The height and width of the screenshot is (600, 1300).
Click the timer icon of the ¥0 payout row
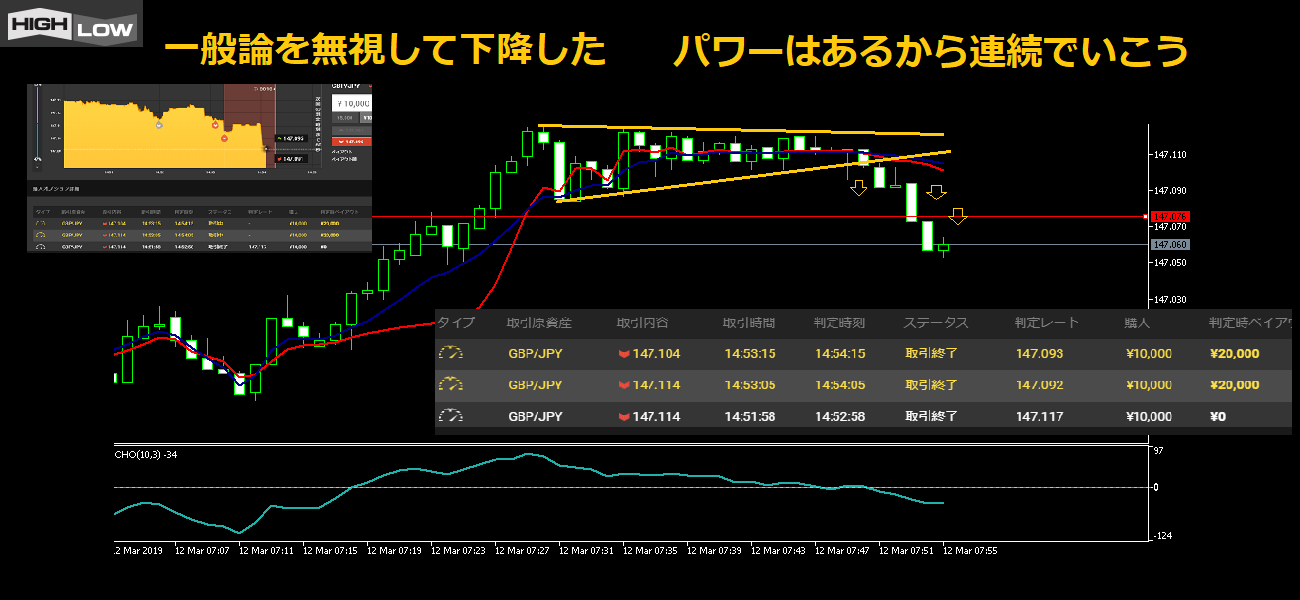(x=451, y=417)
